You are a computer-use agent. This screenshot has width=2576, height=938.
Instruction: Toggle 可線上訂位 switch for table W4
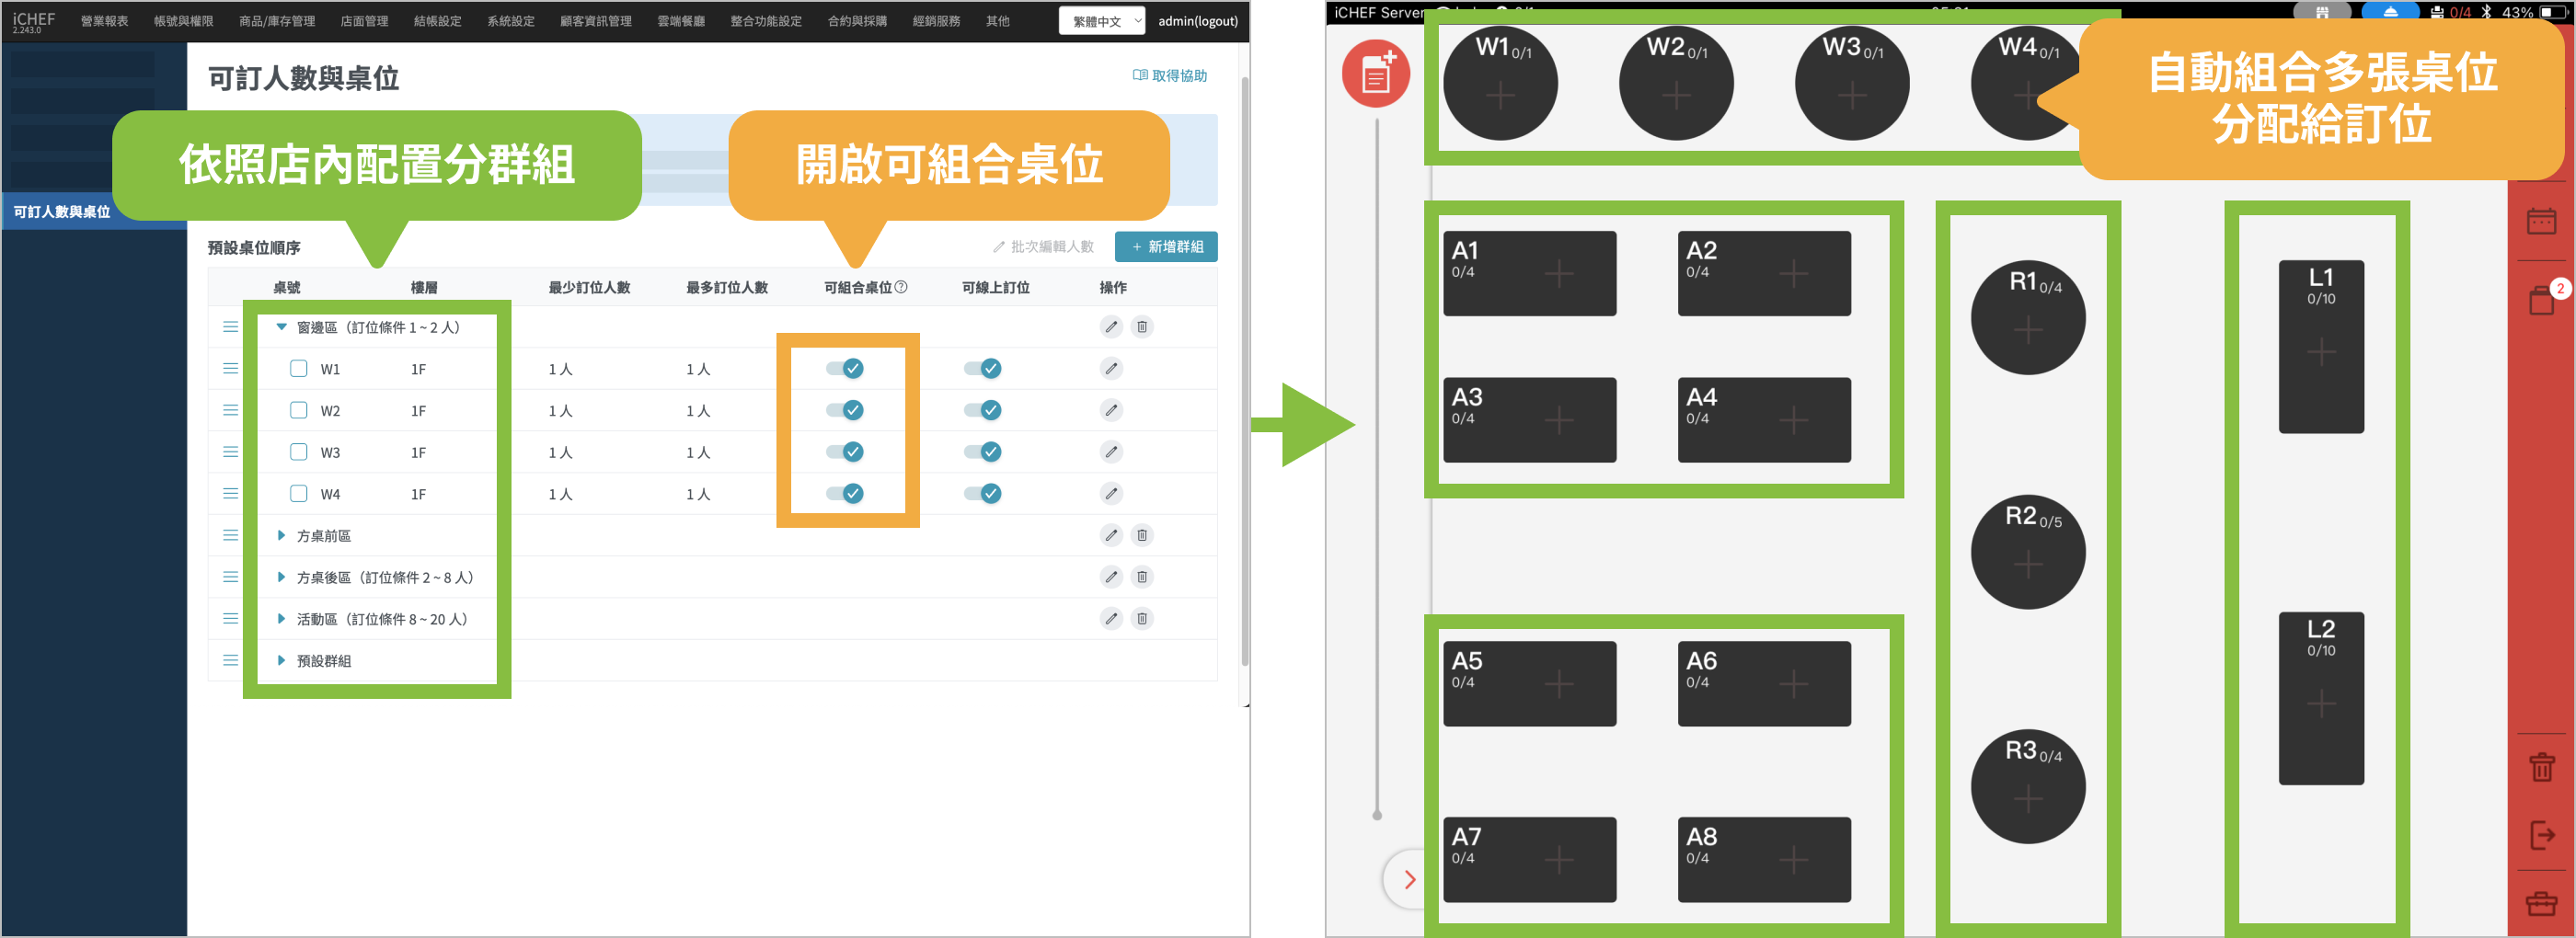(982, 494)
